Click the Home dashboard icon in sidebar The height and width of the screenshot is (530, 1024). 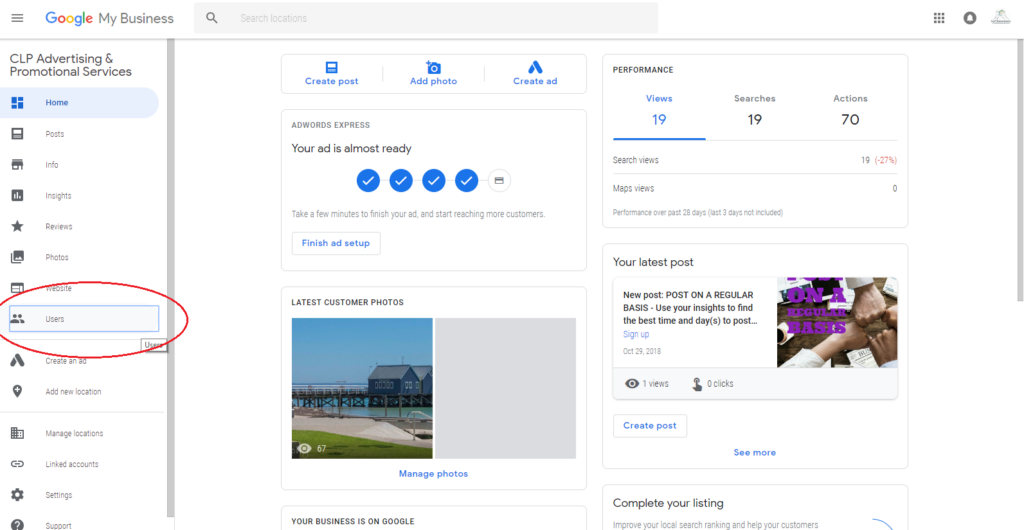pyautogui.click(x=18, y=102)
